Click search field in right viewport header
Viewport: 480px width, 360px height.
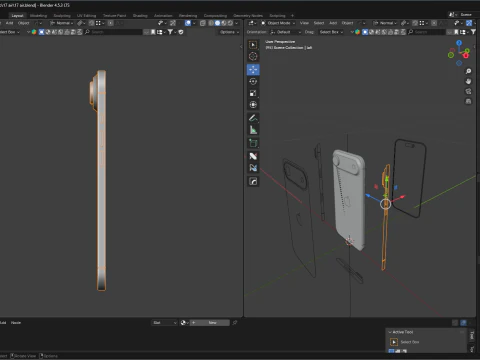(428, 32)
